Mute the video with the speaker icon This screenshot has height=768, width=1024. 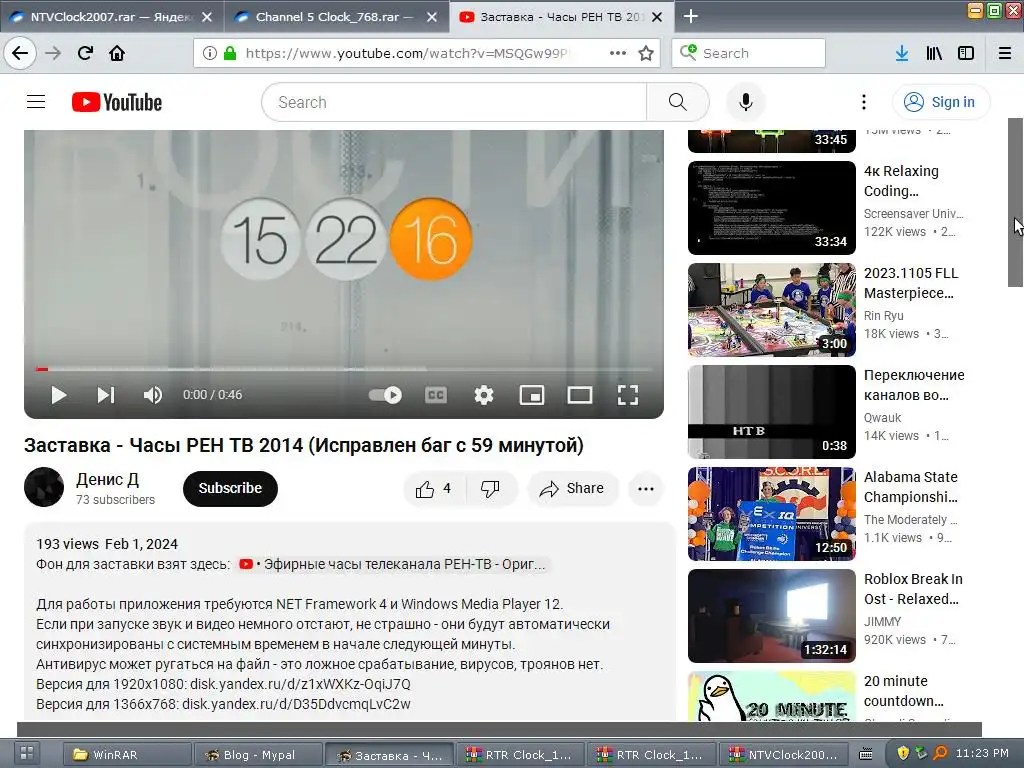point(153,394)
